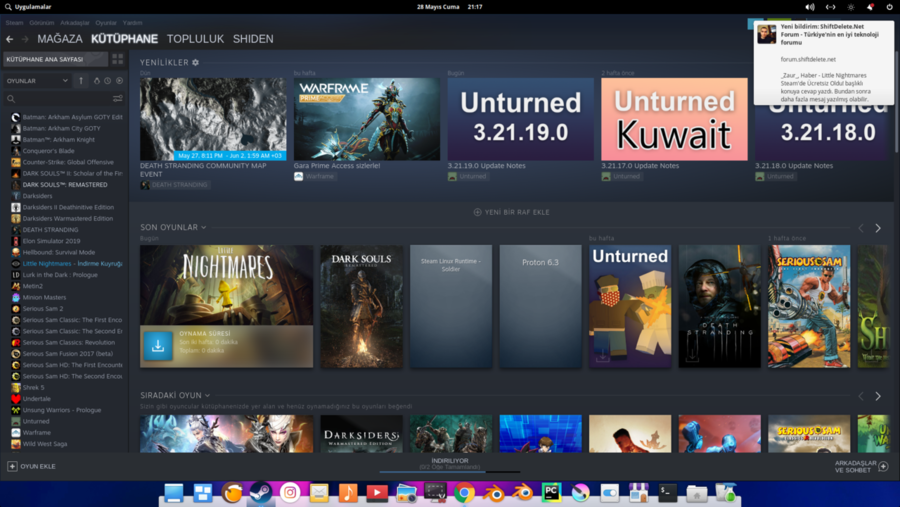Click the YENİLİKLER settings gear
The width and height of the screenshot is (900, 507).
coord(195,62)
